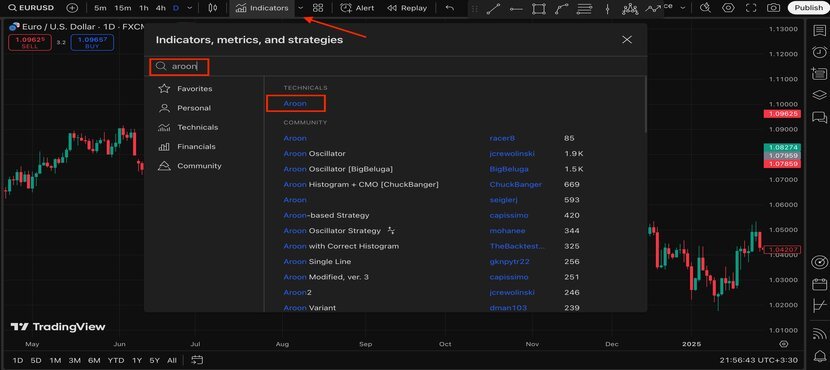Take a chart snapshot with camera icon
This screenshot has width=830, height=370.
click(773, 8)
